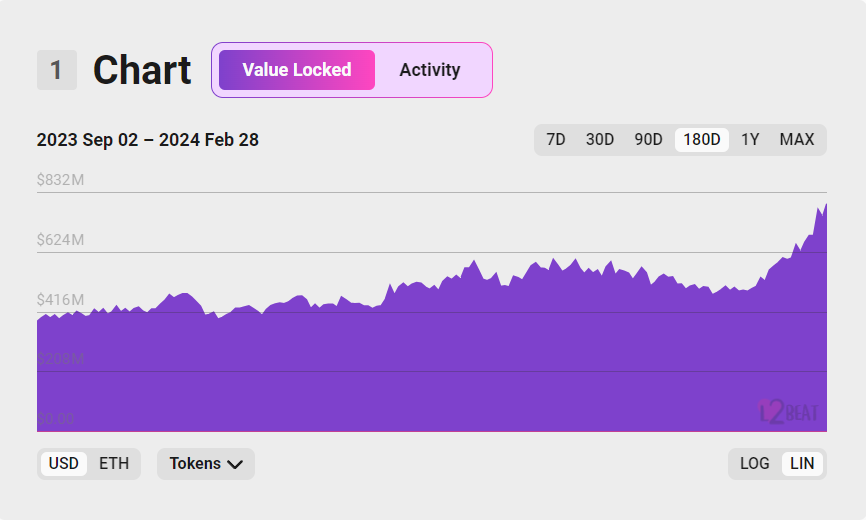866x520 pixels.
Task: Enable LIN scale for the chart
Action: (802, 464)
